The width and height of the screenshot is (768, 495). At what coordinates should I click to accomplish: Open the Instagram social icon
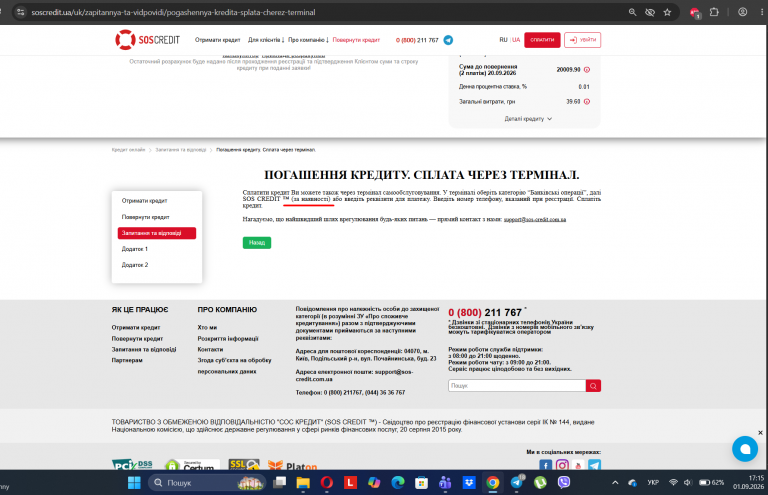562,465
